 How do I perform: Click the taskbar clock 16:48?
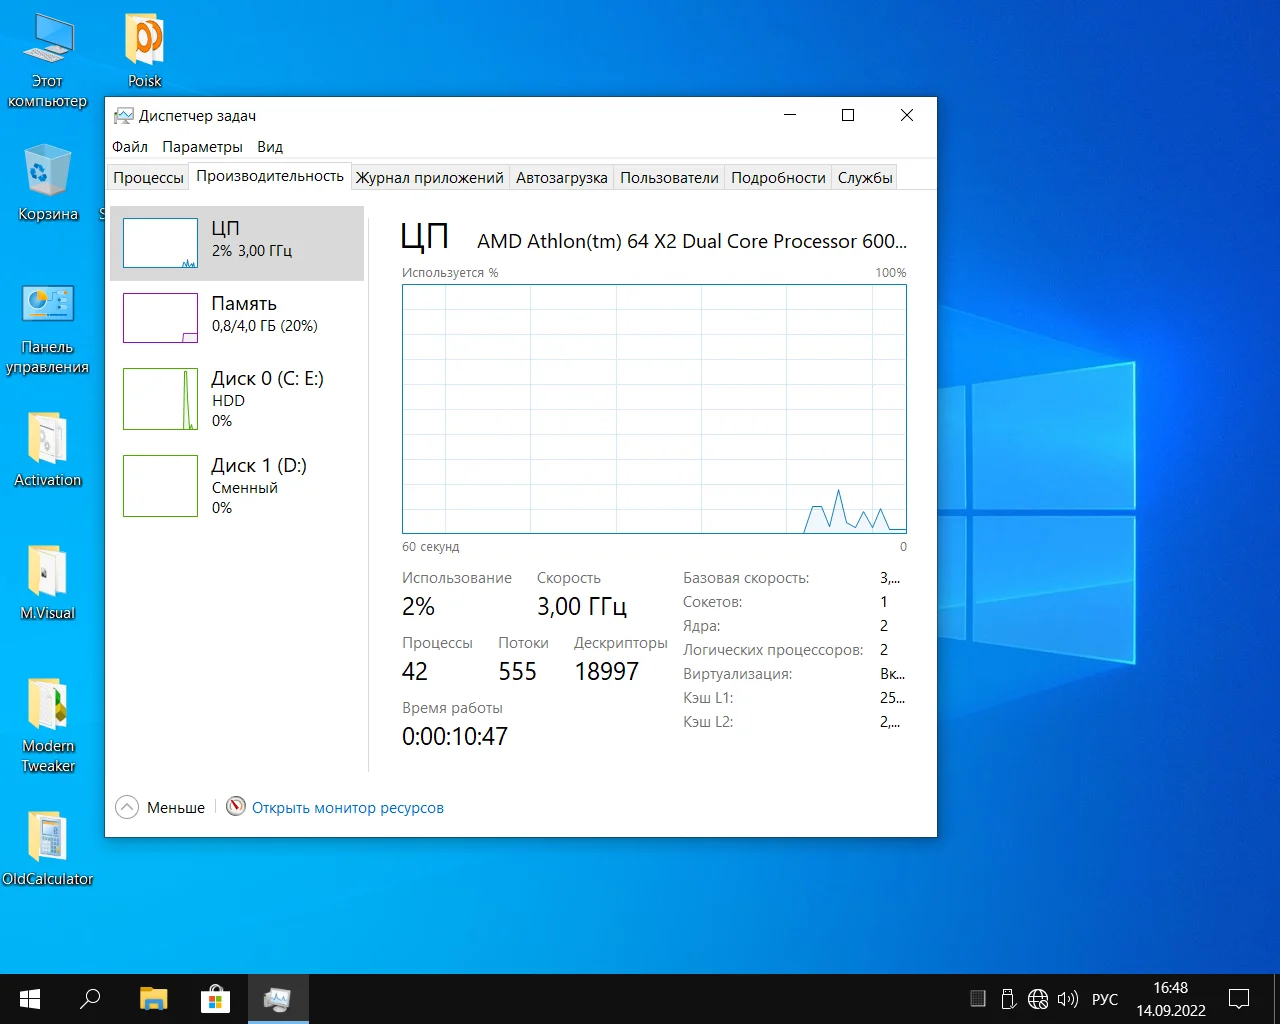[x=1170, y=988]
